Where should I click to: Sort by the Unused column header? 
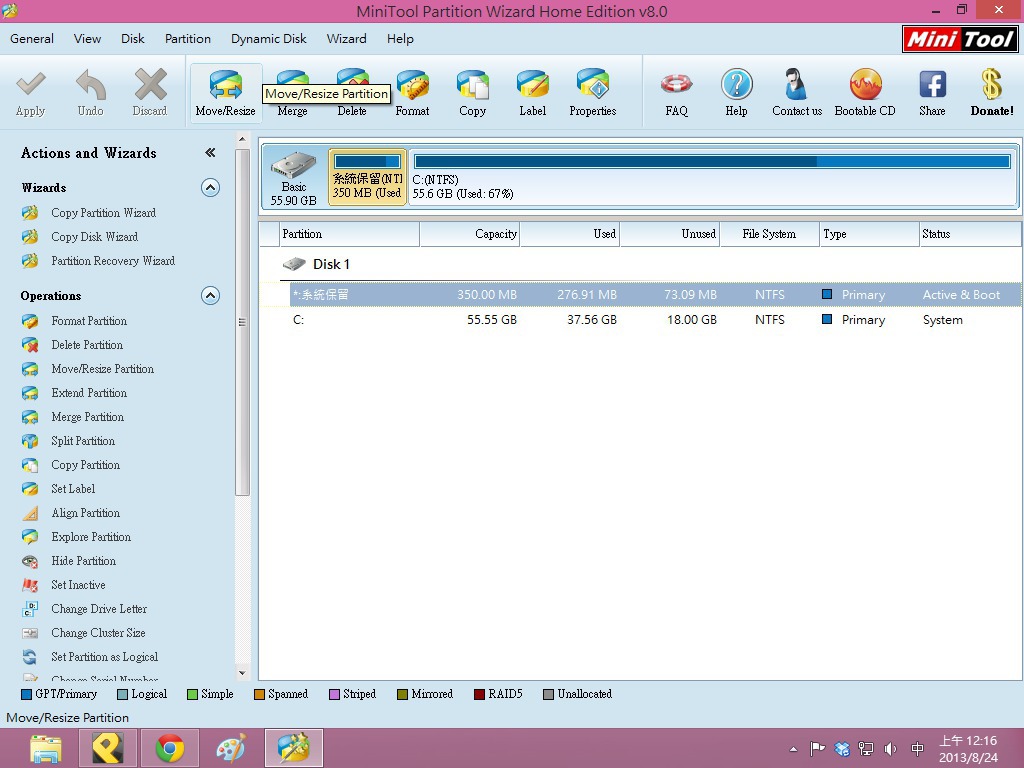[x=669, y=234]
